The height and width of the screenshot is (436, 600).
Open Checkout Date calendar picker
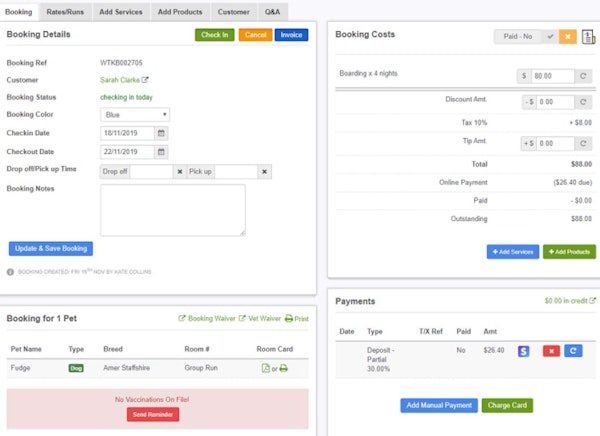[x=161, y=152]
